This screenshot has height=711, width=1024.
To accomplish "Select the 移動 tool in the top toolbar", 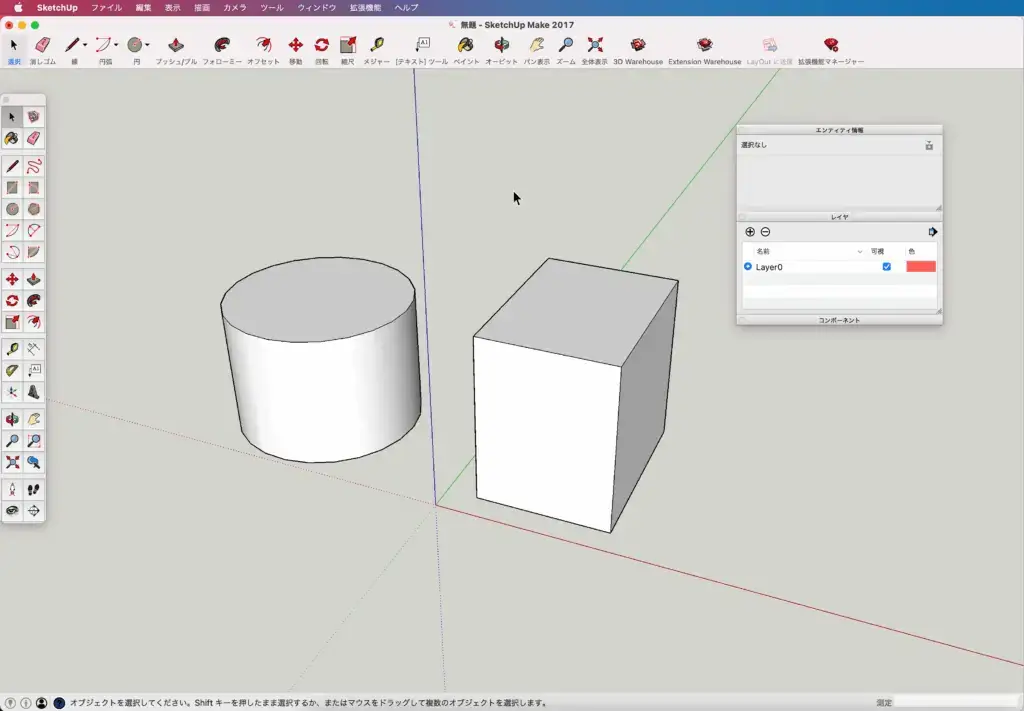I will click(x=295, y=51).
